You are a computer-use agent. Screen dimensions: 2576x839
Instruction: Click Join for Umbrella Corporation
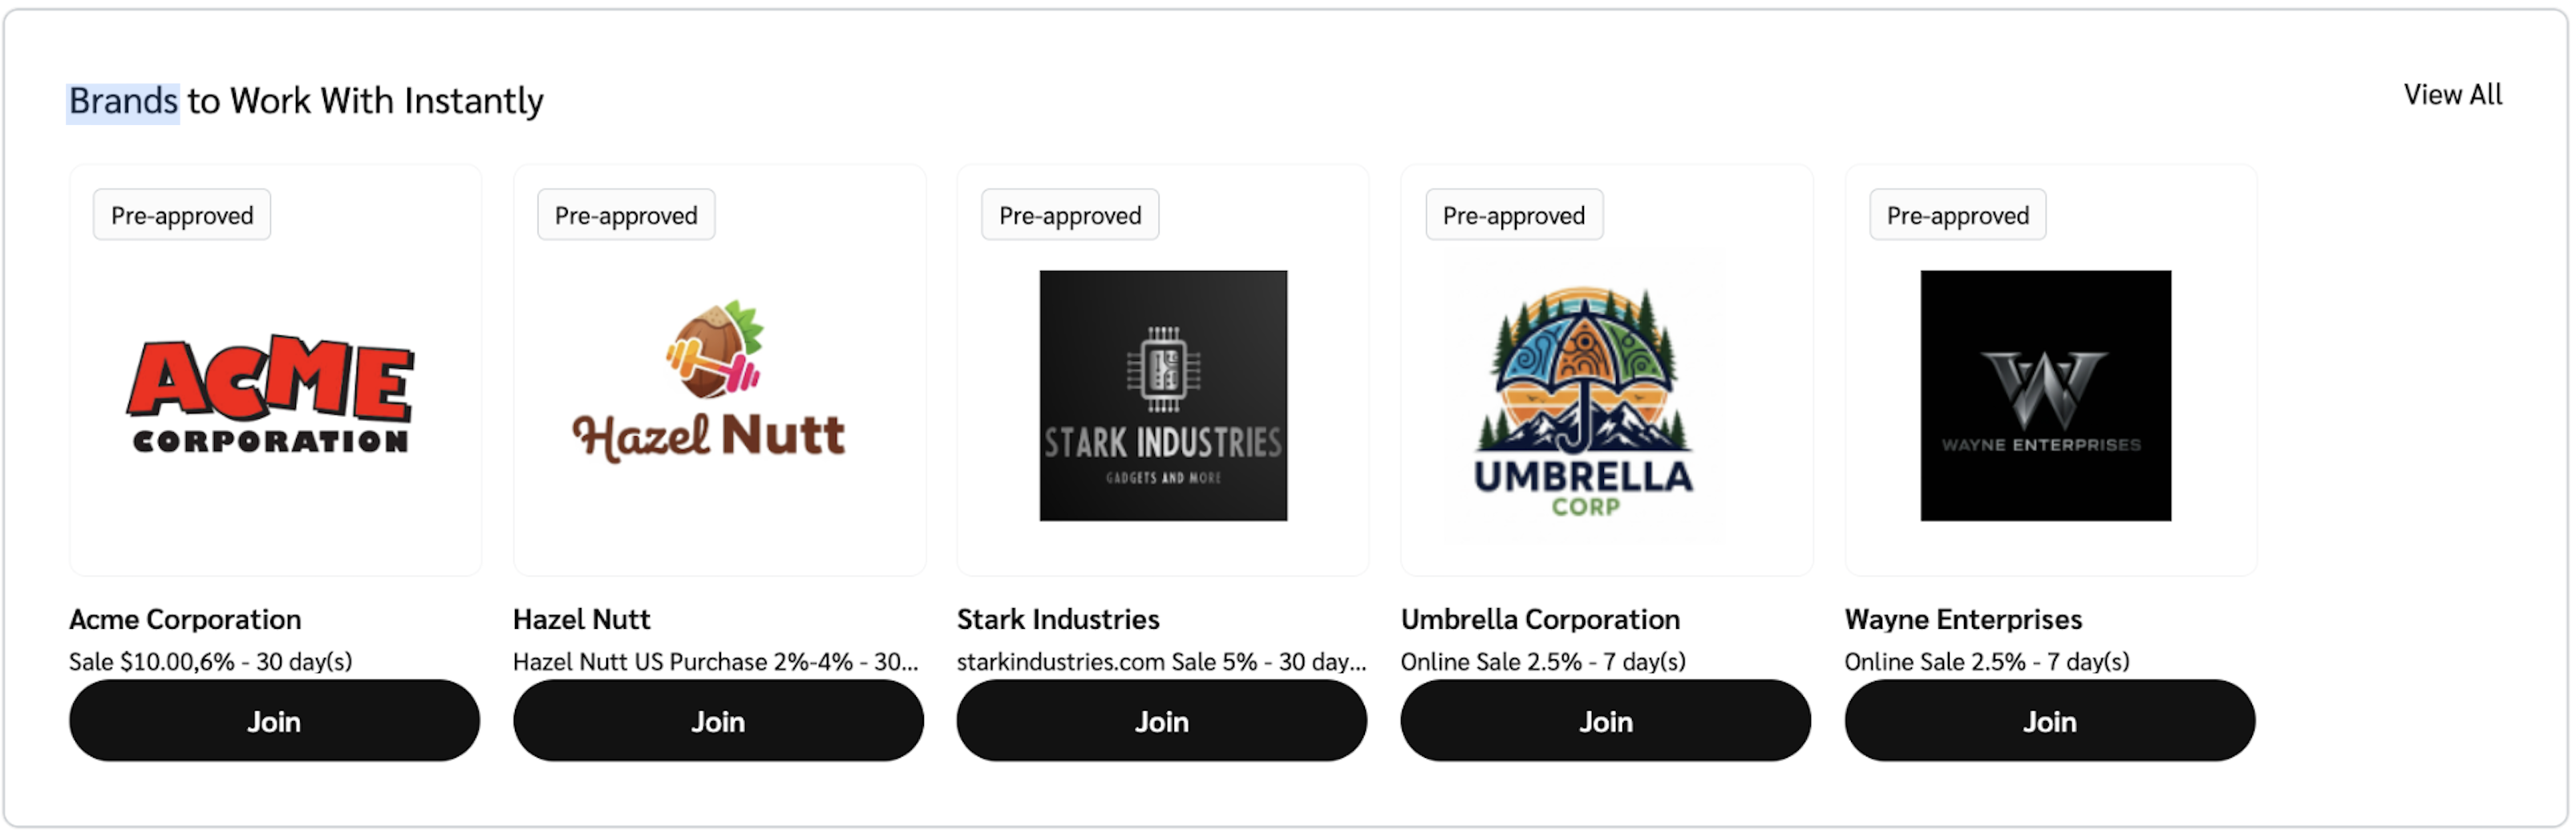(x=1605, y=721)
